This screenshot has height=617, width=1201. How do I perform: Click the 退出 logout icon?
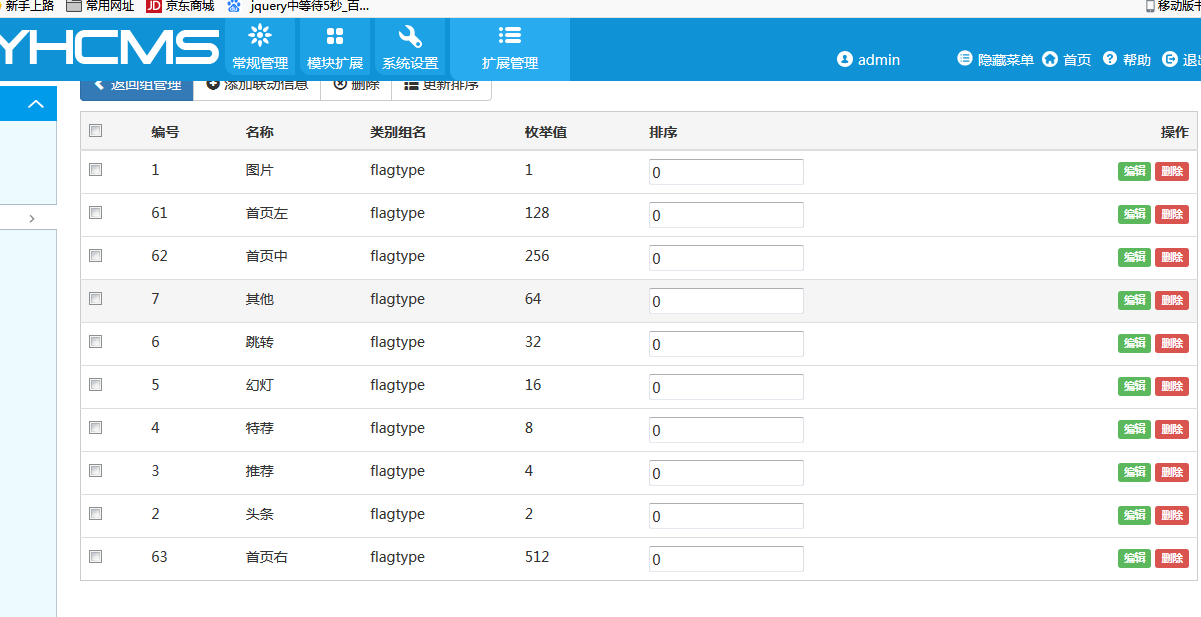click(x=1170, y=60)
